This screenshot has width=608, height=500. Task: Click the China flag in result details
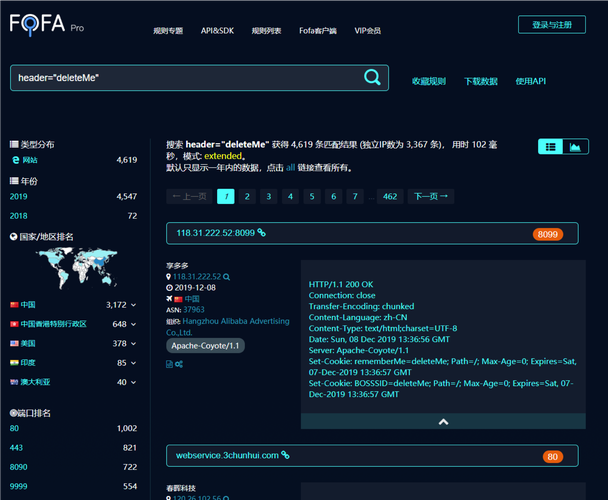point(178,299)
